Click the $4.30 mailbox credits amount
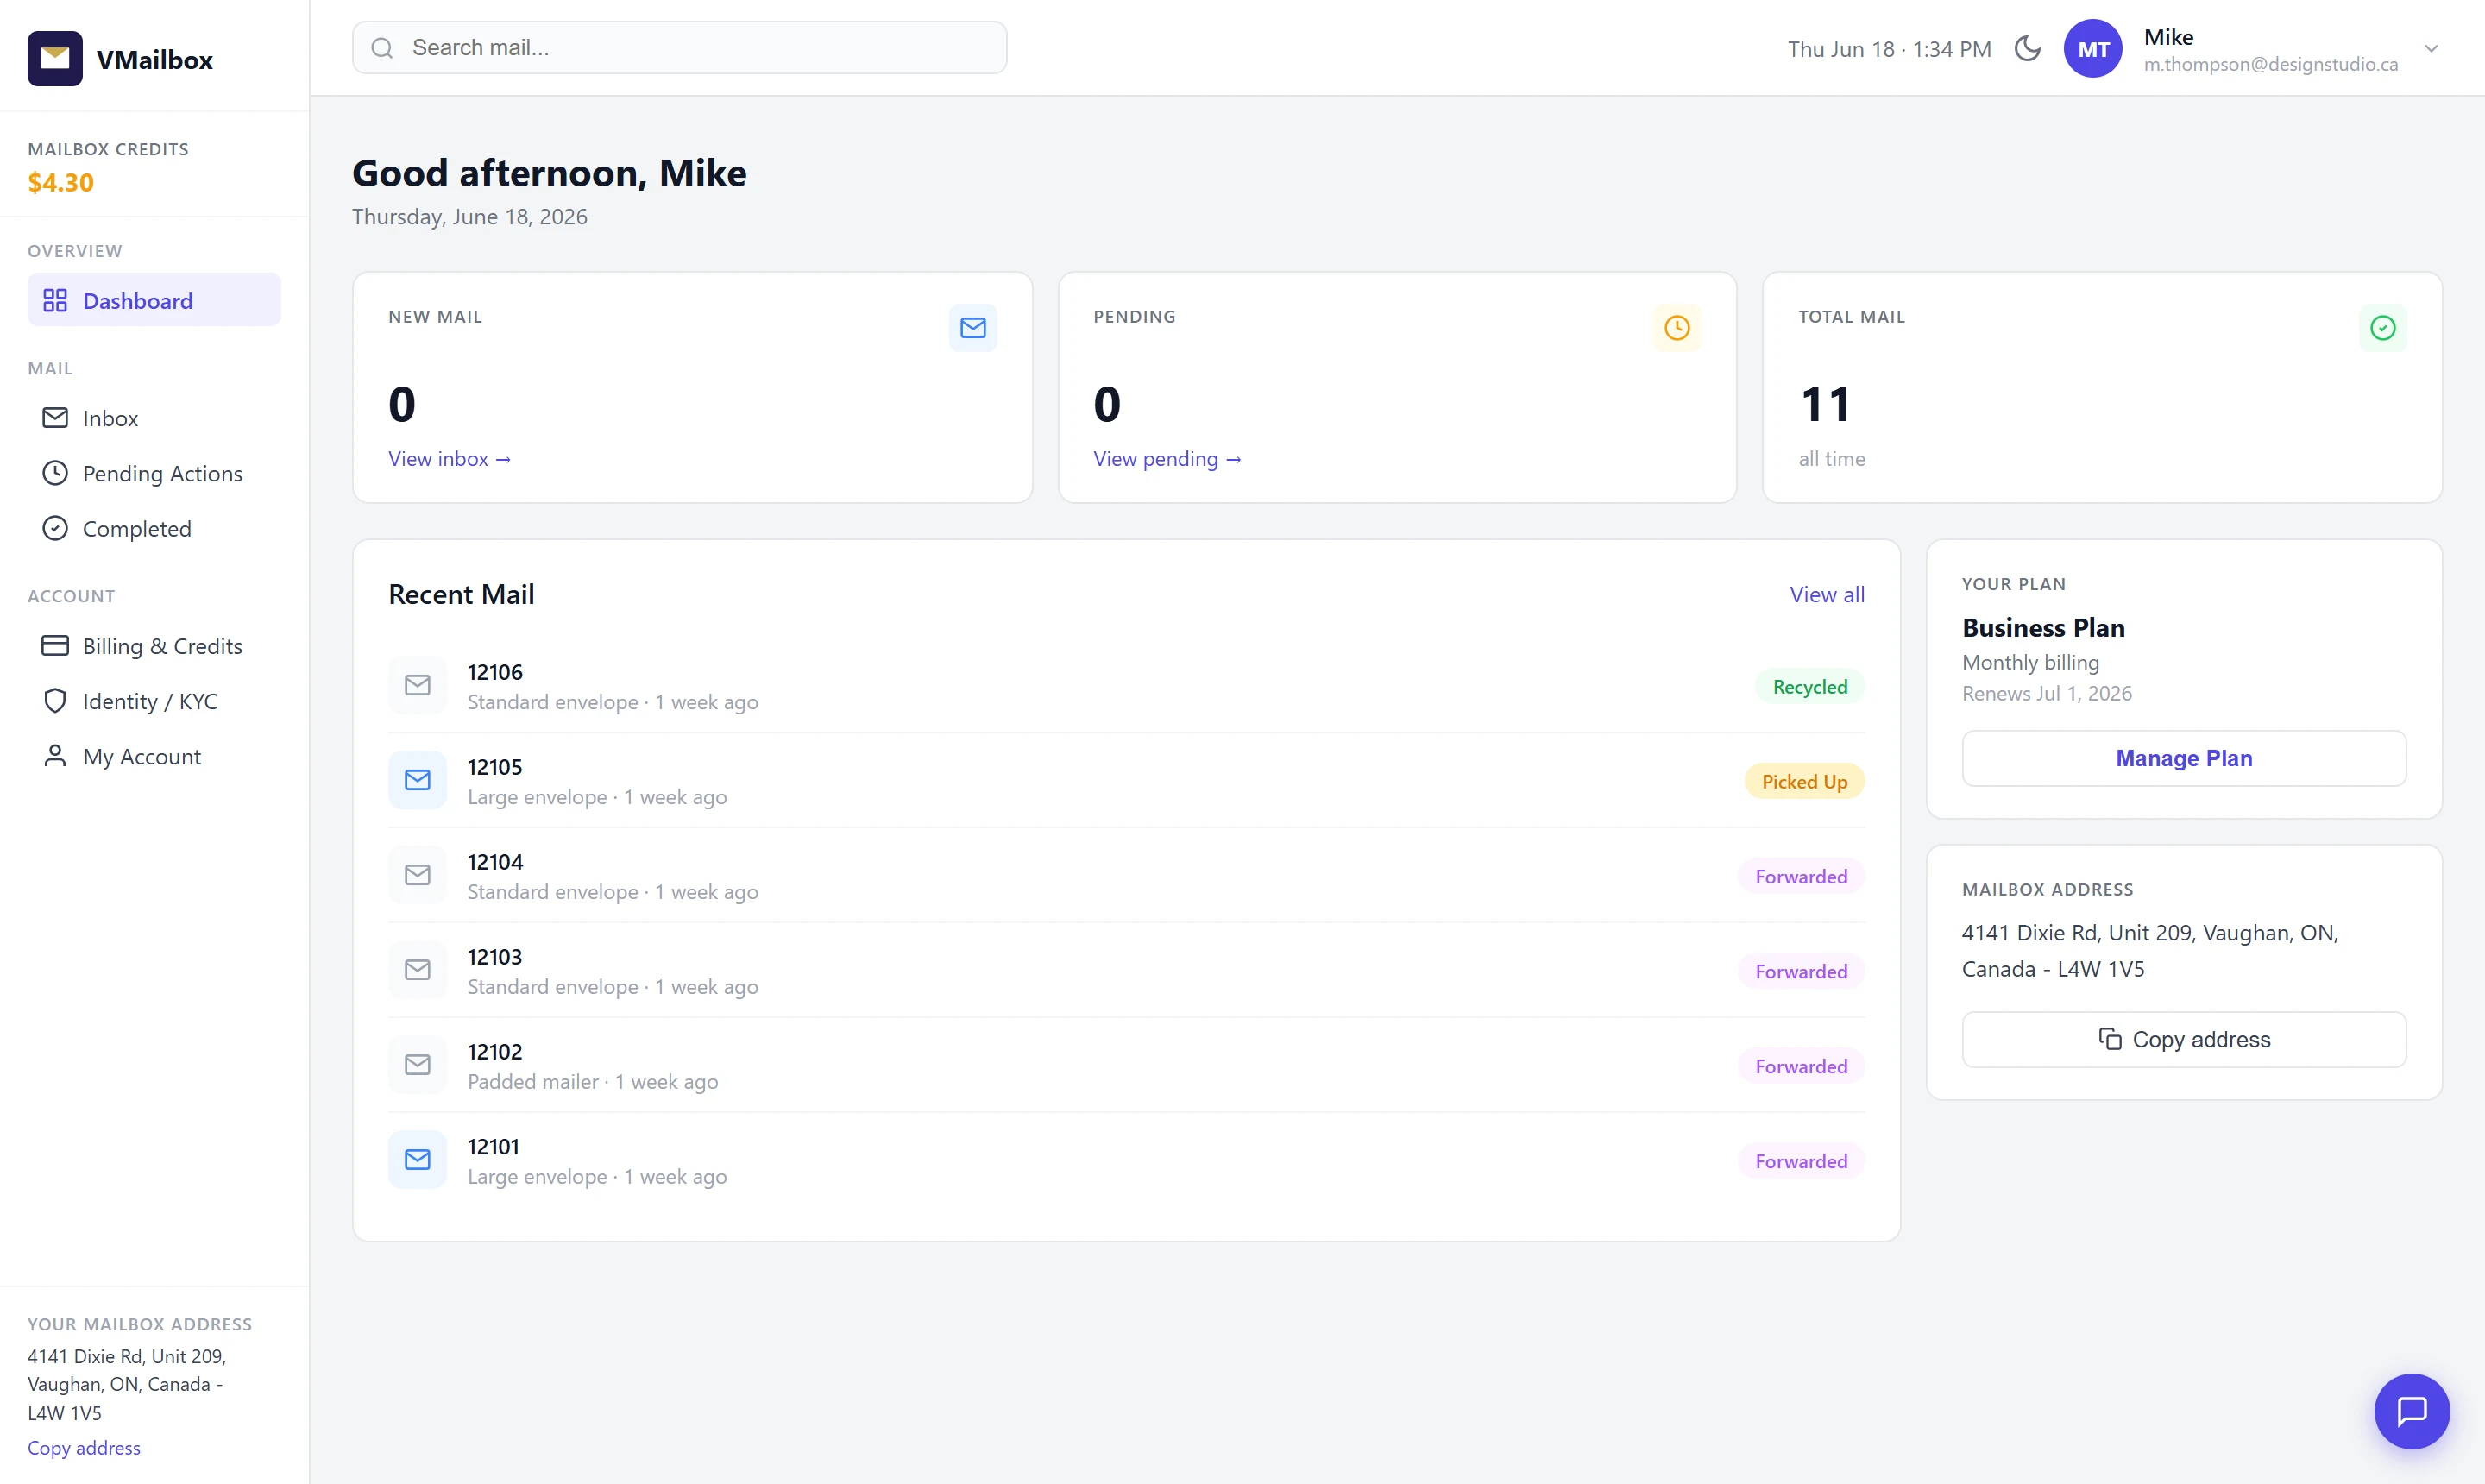Screen dimensions: 2485x1484 [61, 183]
